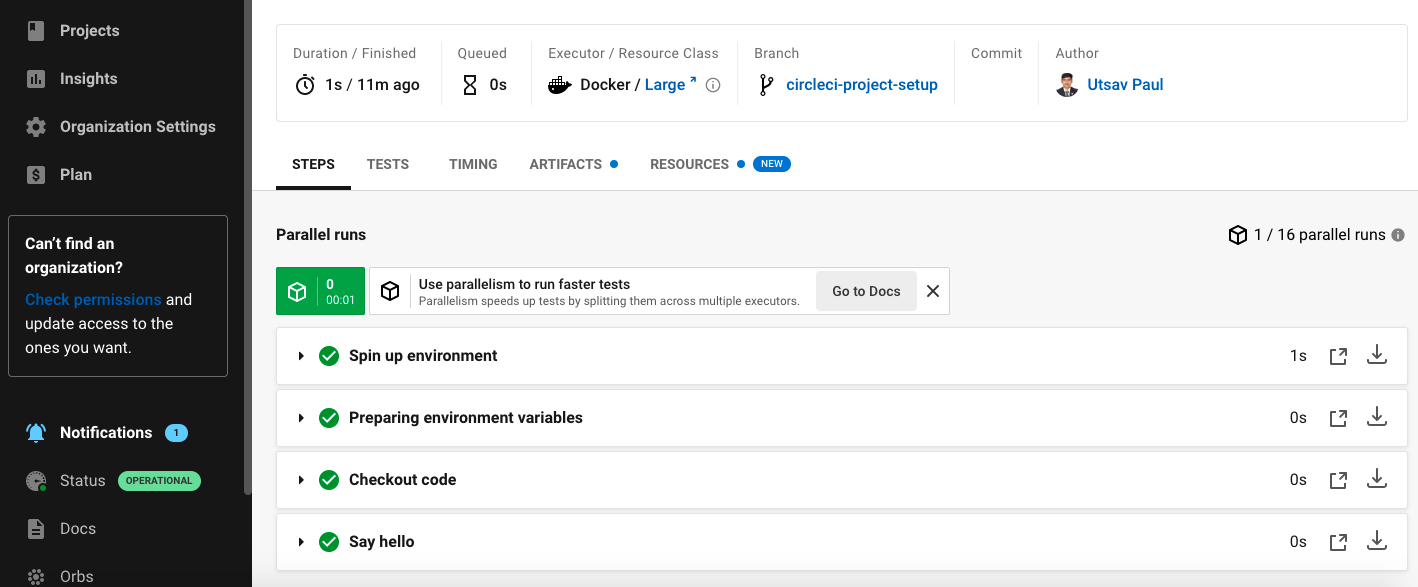This screenshot has height=587, width=1418.
Task: Open Organization Settings via the gear icon
Action: point(36,127)
